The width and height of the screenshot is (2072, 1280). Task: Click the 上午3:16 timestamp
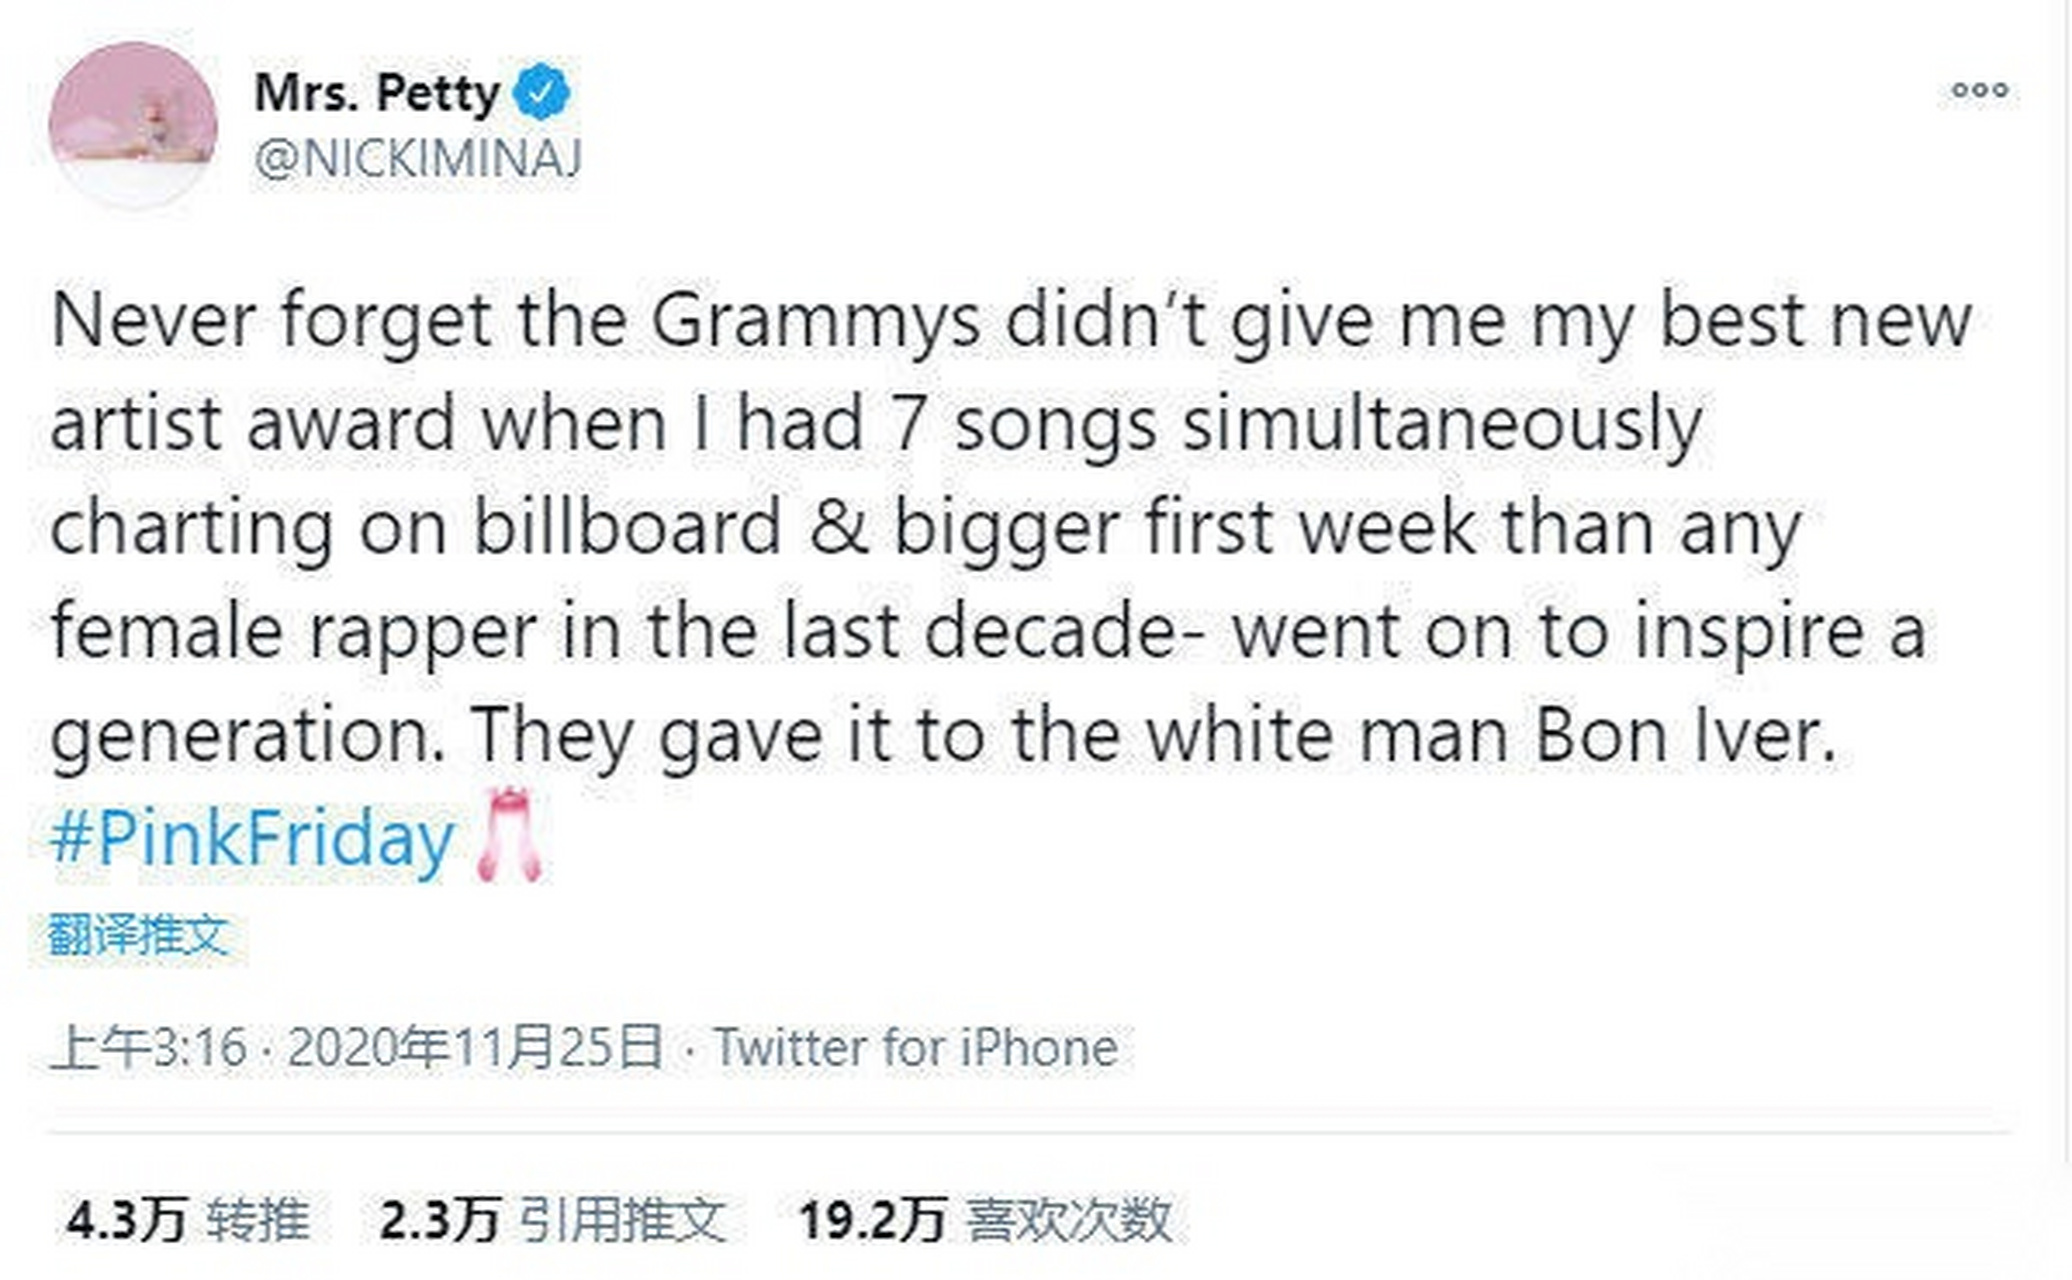coord(148,1048)
